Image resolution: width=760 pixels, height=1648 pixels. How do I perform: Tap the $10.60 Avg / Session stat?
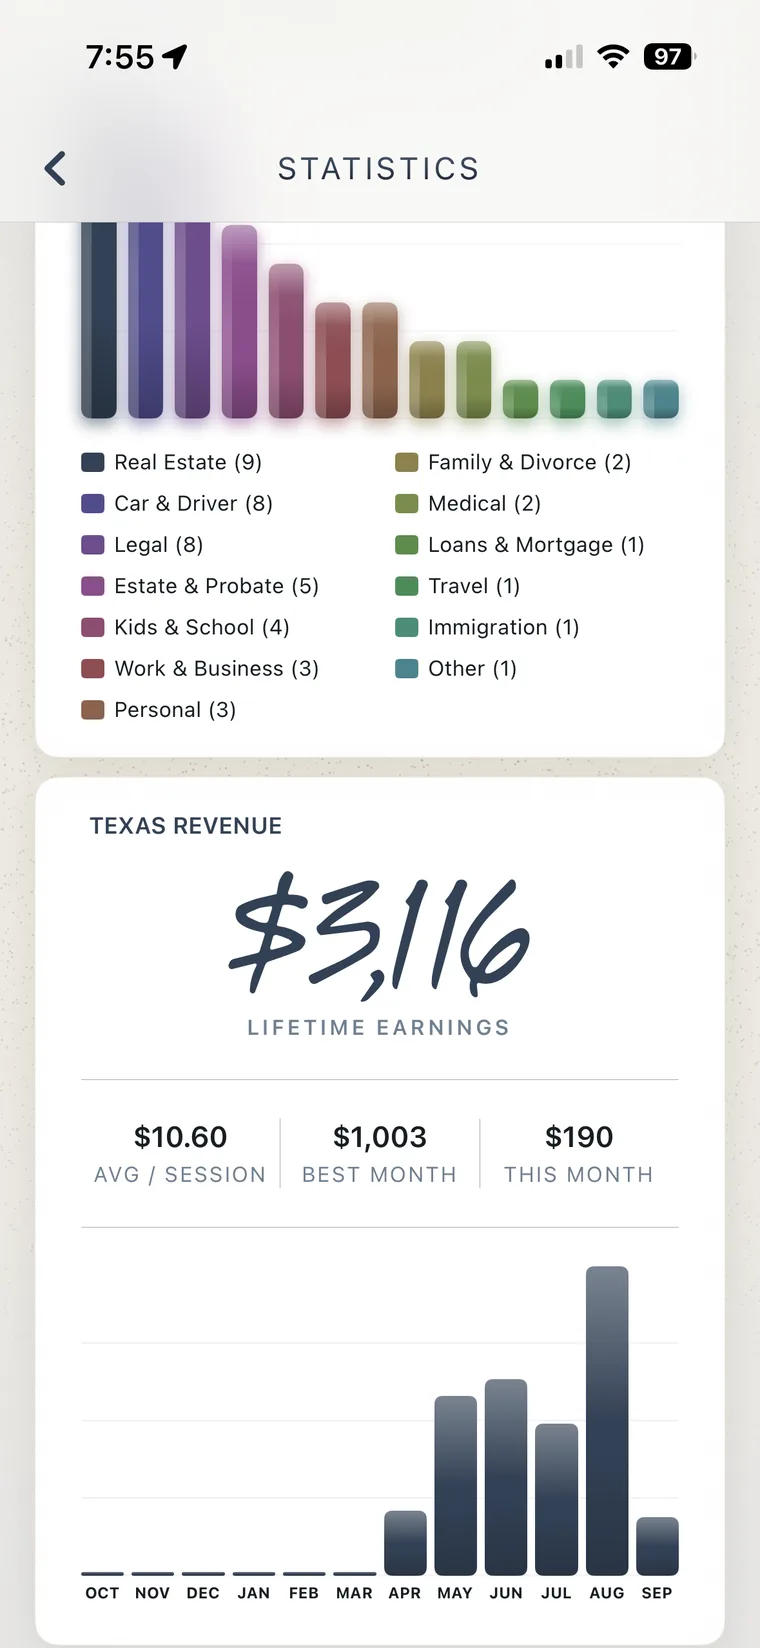click(x=180, y=1153)
